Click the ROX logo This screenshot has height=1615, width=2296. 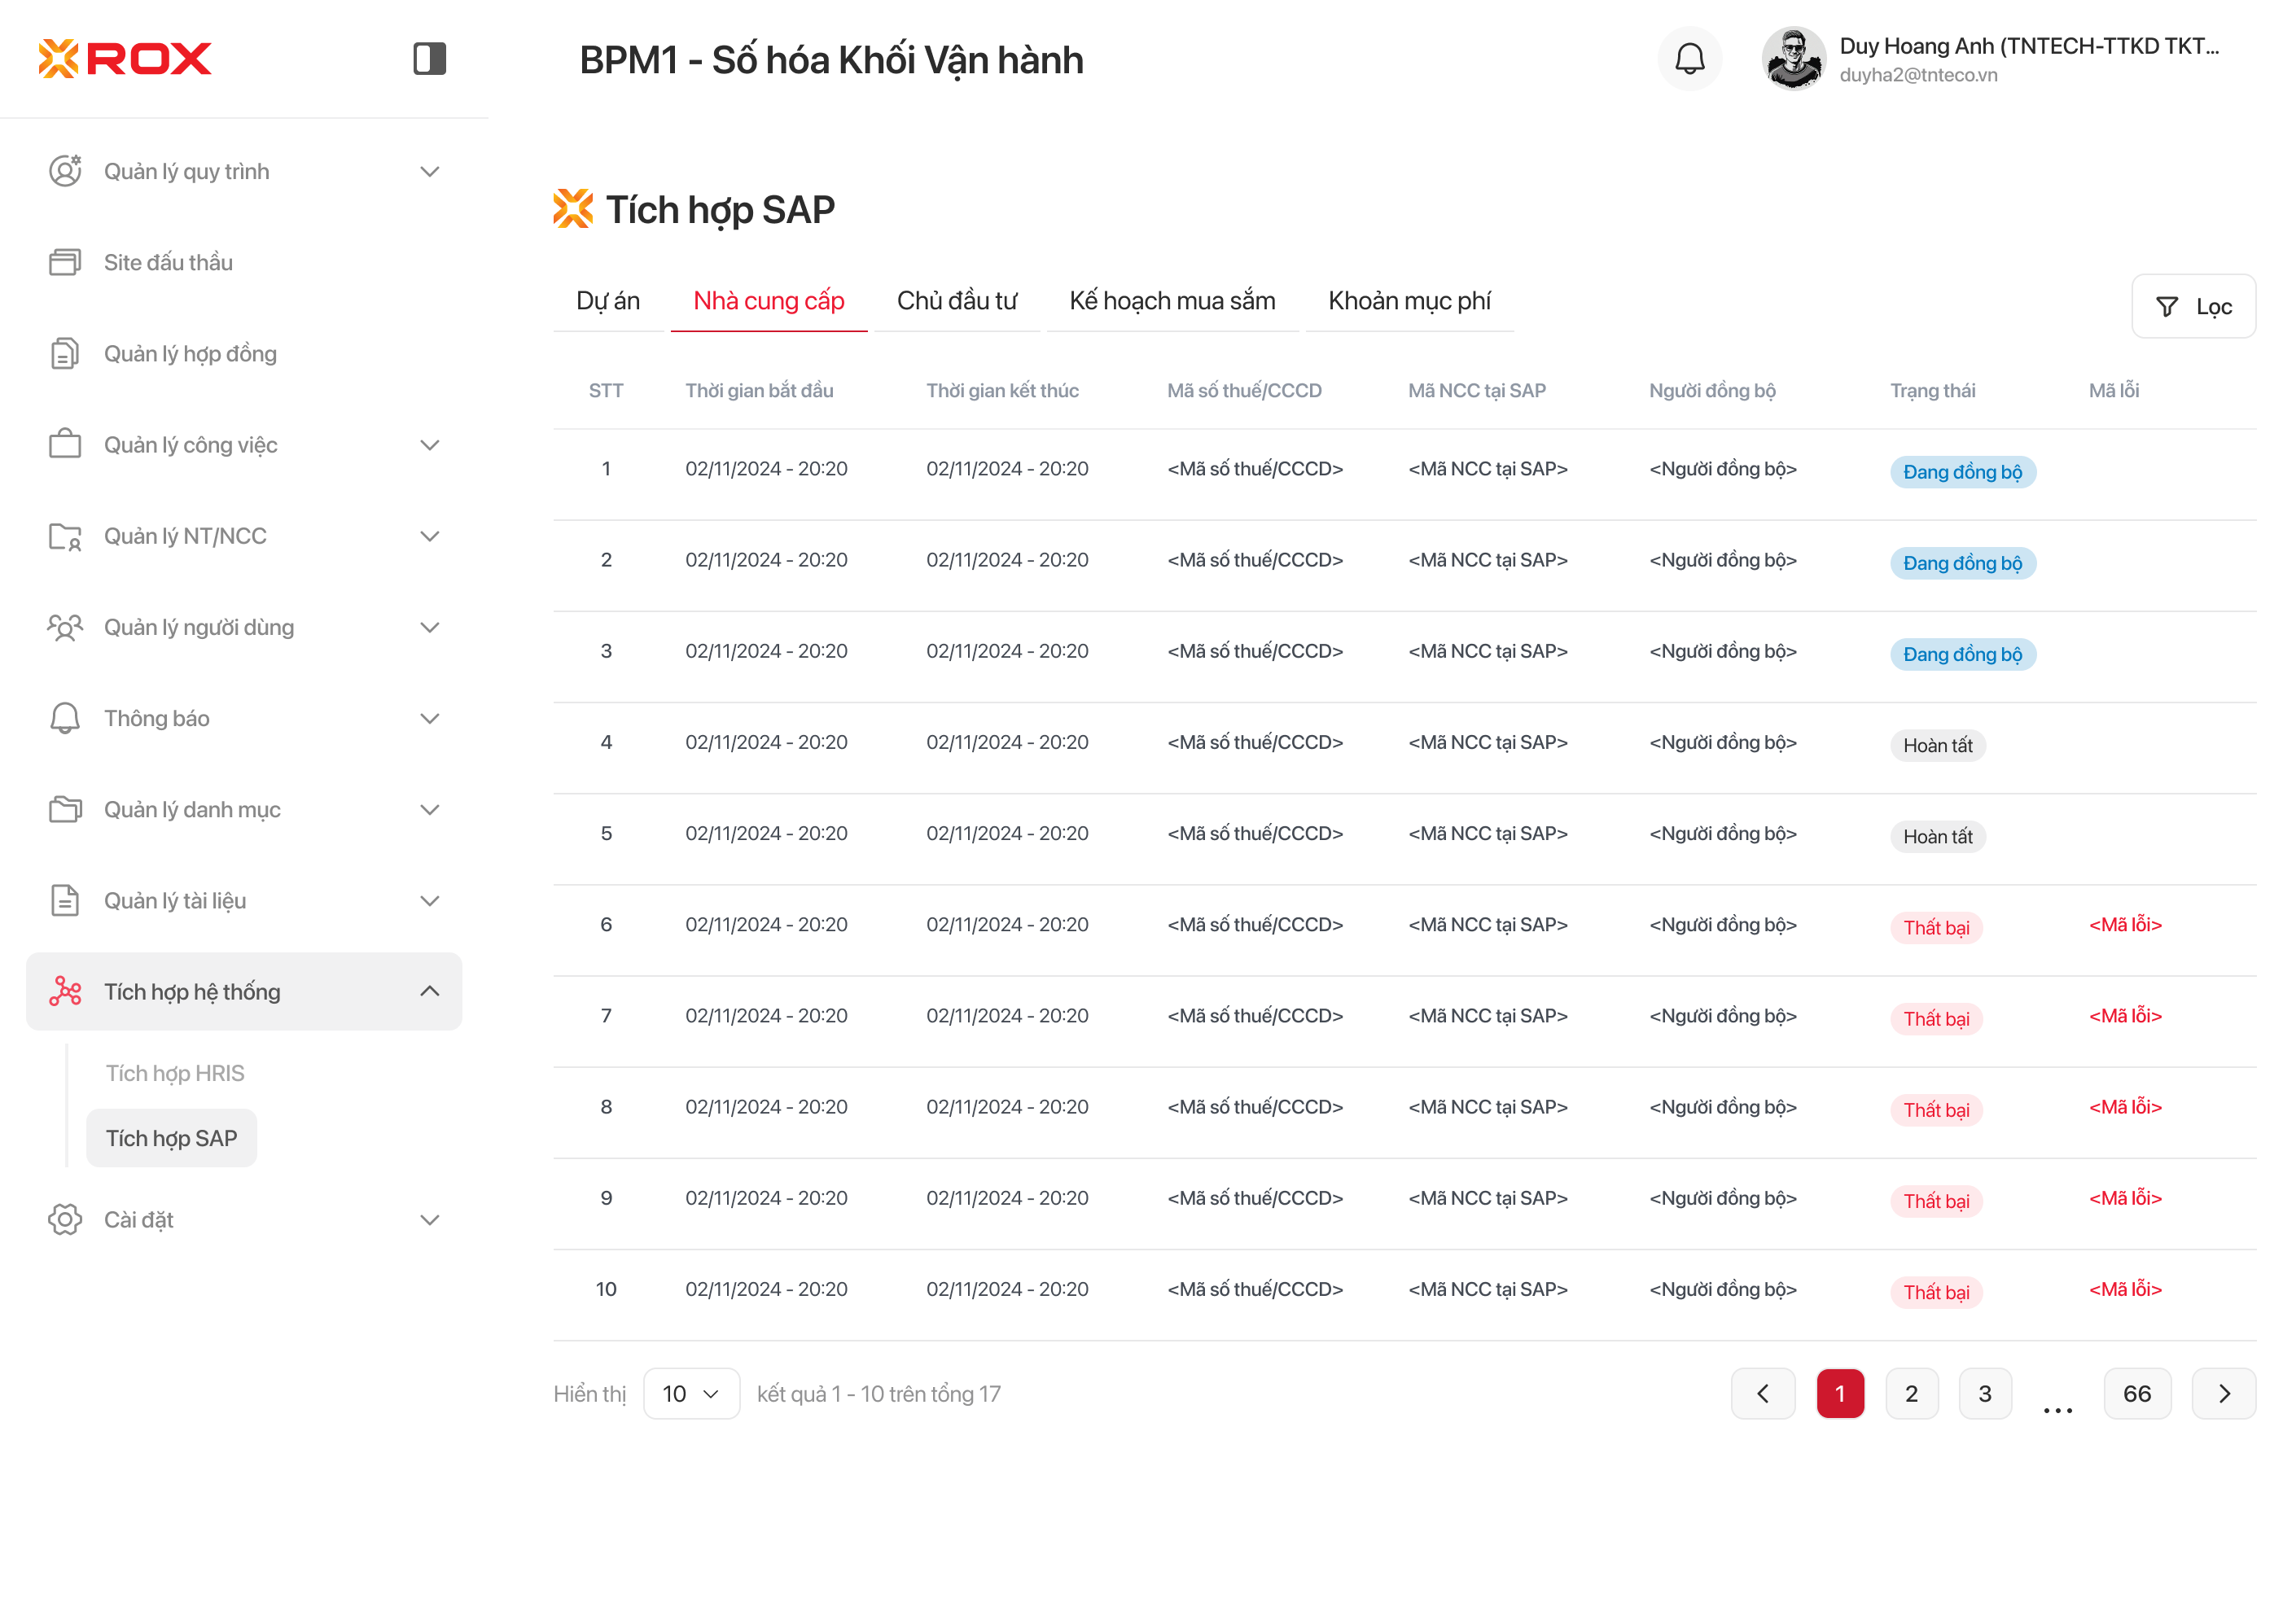[x=125, y=58]
